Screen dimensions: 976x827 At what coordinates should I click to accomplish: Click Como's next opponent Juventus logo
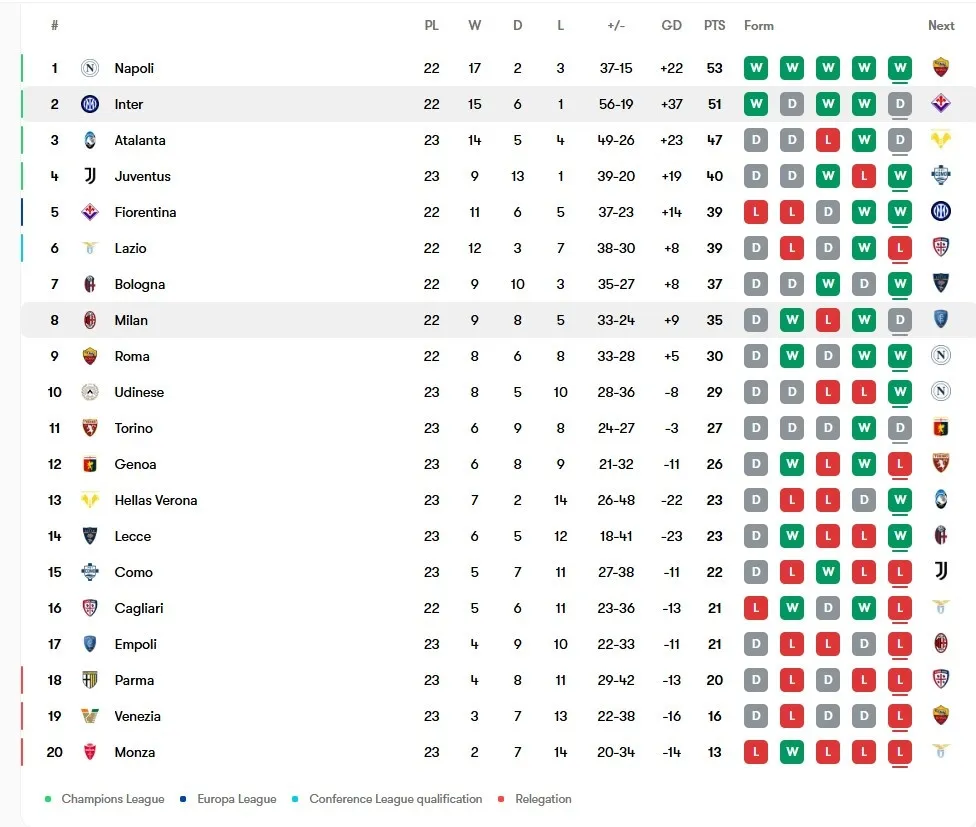[941, 571]
